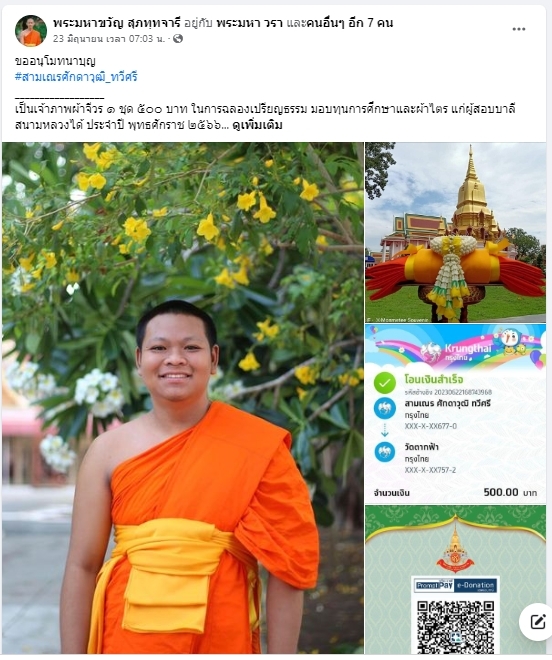Open พระมหาขวัญ สุภทฺทจารี profile name
Viewport: 552px width, 660px height.
(117, 23)
